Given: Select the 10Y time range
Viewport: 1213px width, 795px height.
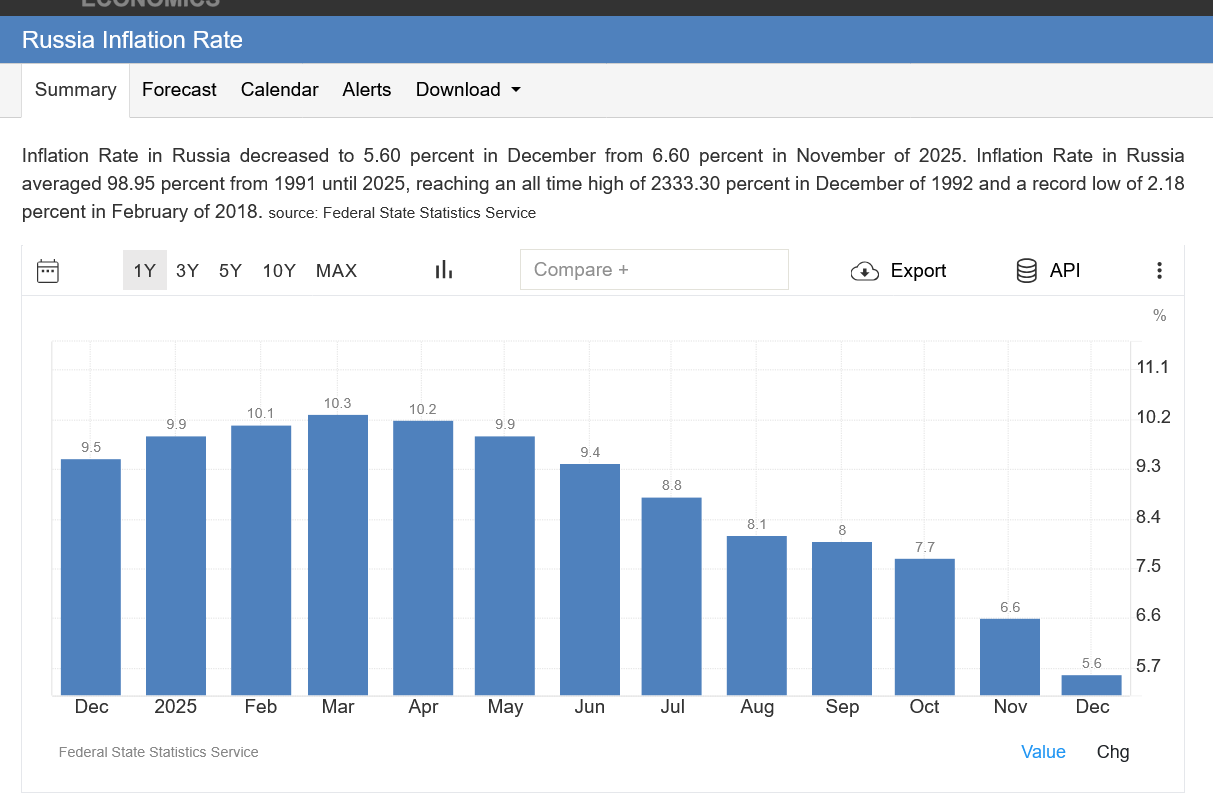Looking at the screenshot, I should tap(279, 270).
